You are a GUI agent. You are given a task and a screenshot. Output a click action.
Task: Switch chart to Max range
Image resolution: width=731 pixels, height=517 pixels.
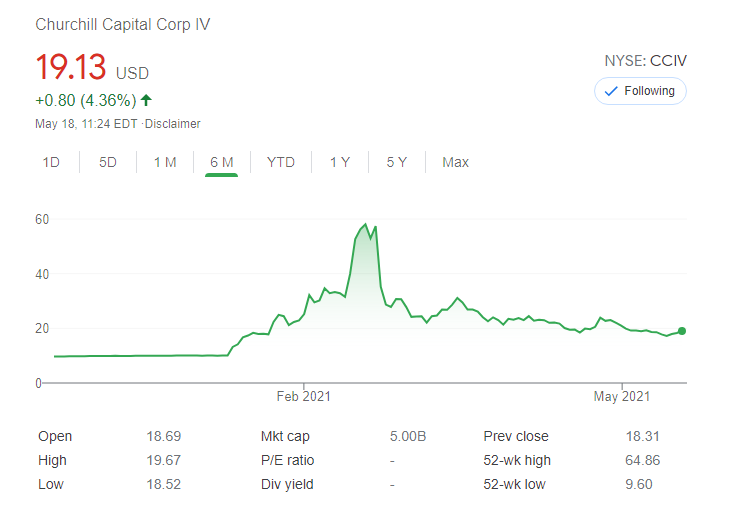tap(455, 162)
